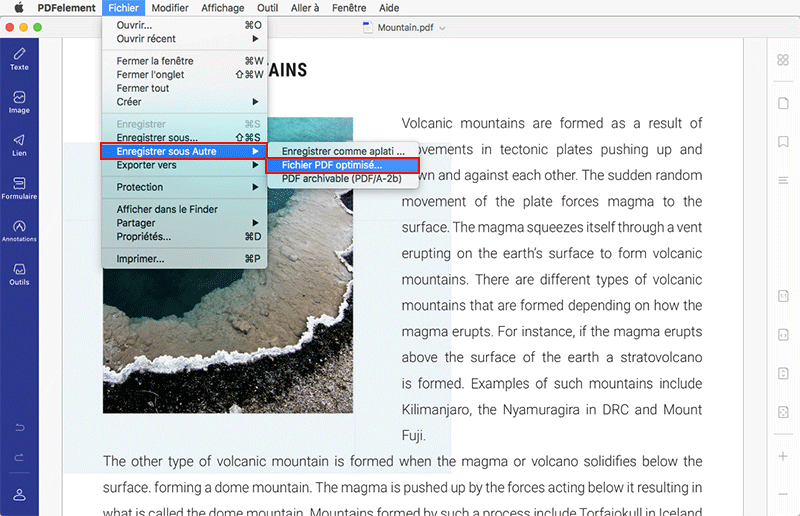This screenshot has width=800, height=516.
Task: Click the redo arrow icon in sidebar
Action: tap(19, 457)
